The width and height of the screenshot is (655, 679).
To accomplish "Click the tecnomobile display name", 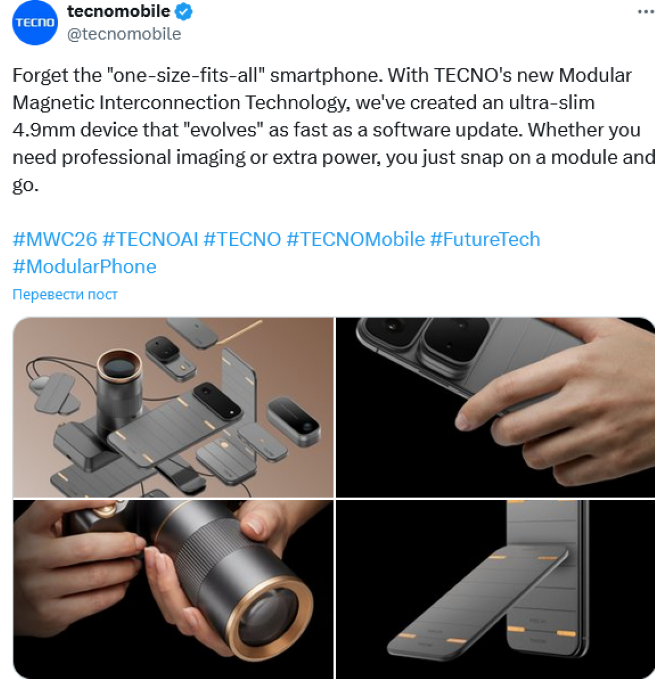I will [118, 11].
